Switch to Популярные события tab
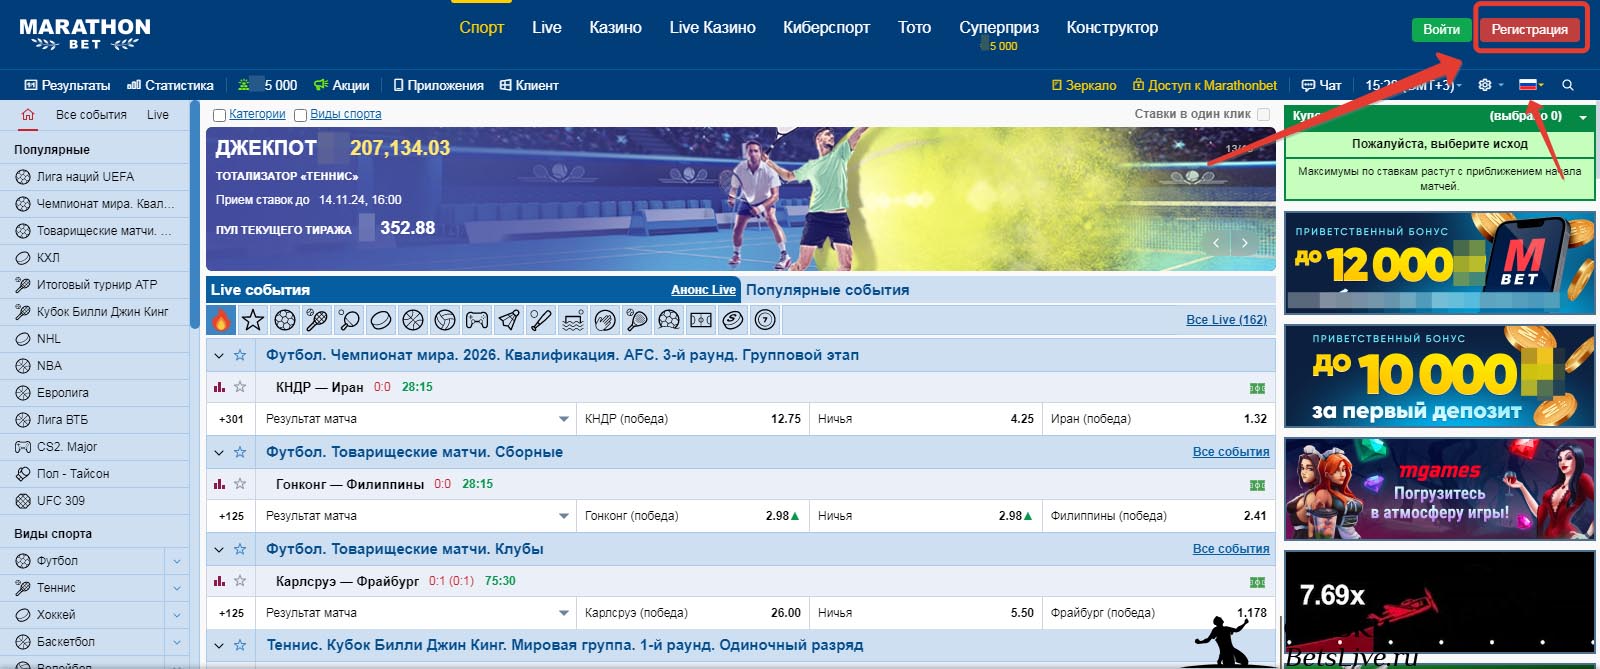 pyautogui.click(x=827, y=290)
